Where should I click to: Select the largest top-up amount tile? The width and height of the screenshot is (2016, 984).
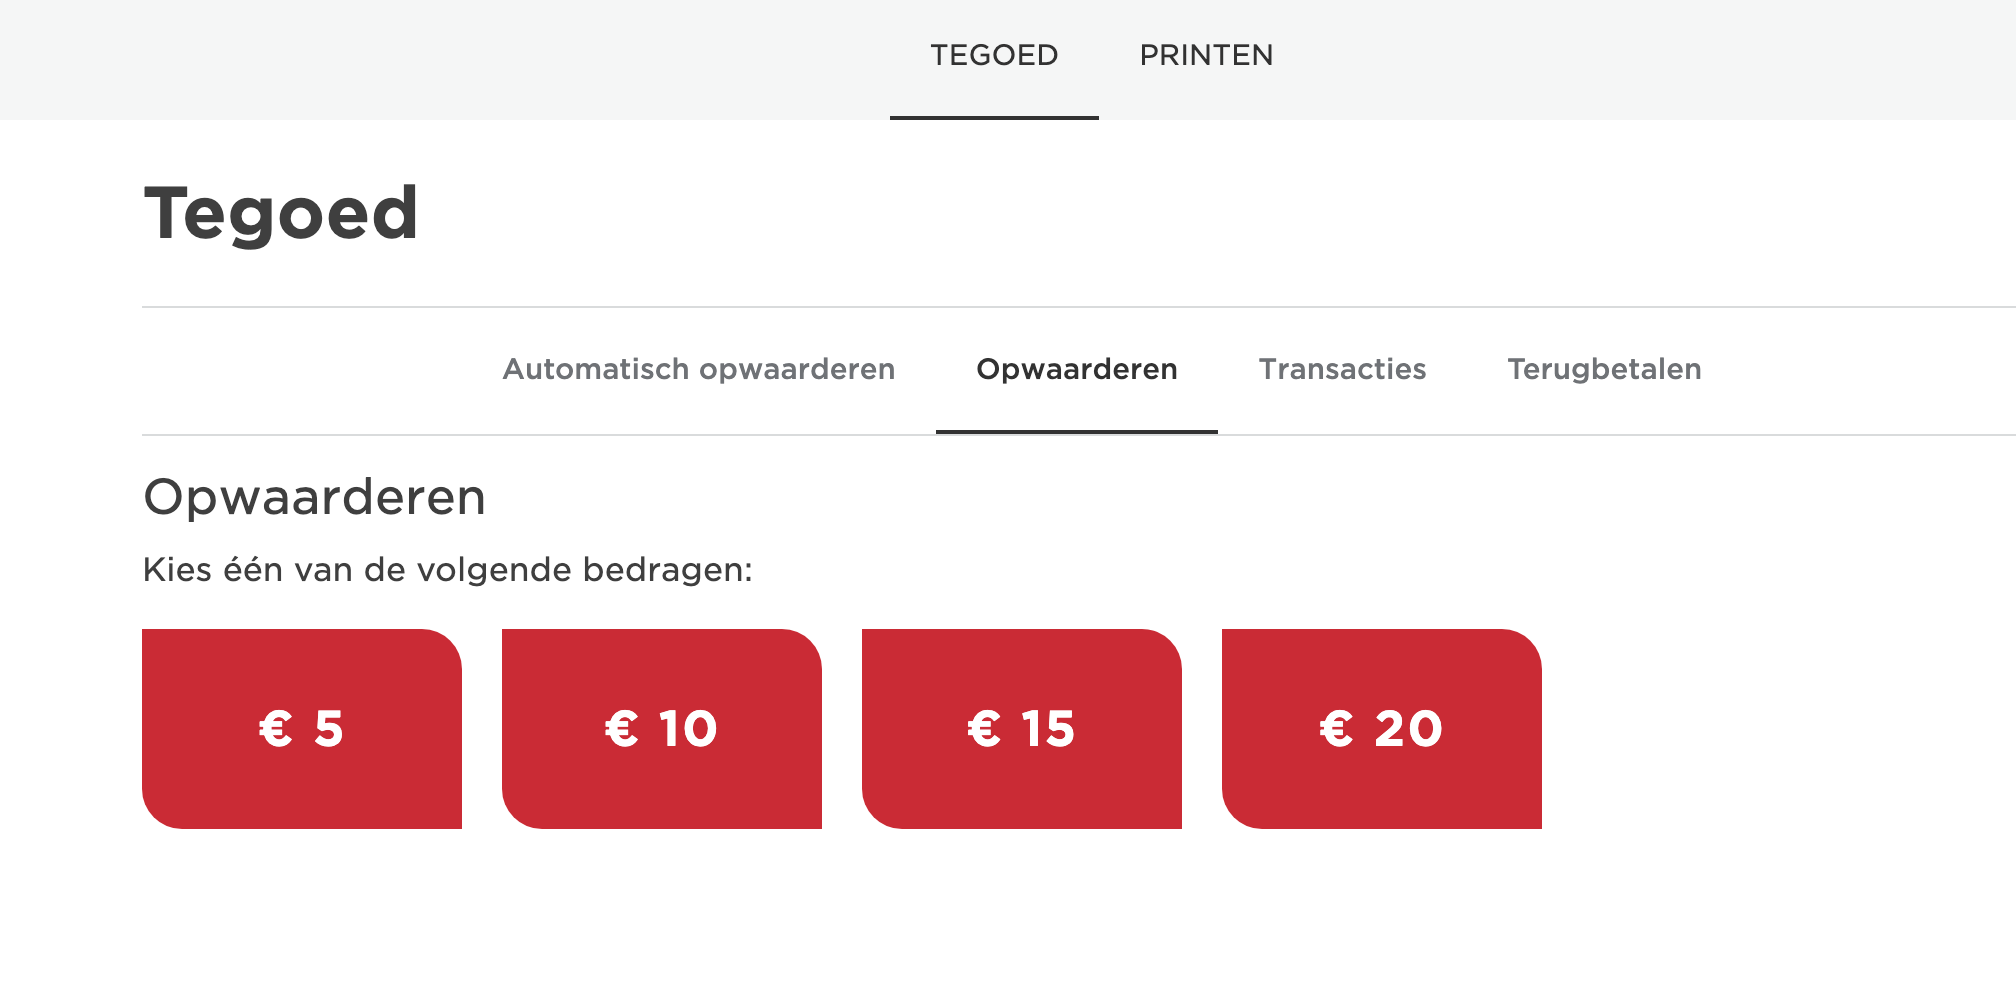tap(1381, 728)
